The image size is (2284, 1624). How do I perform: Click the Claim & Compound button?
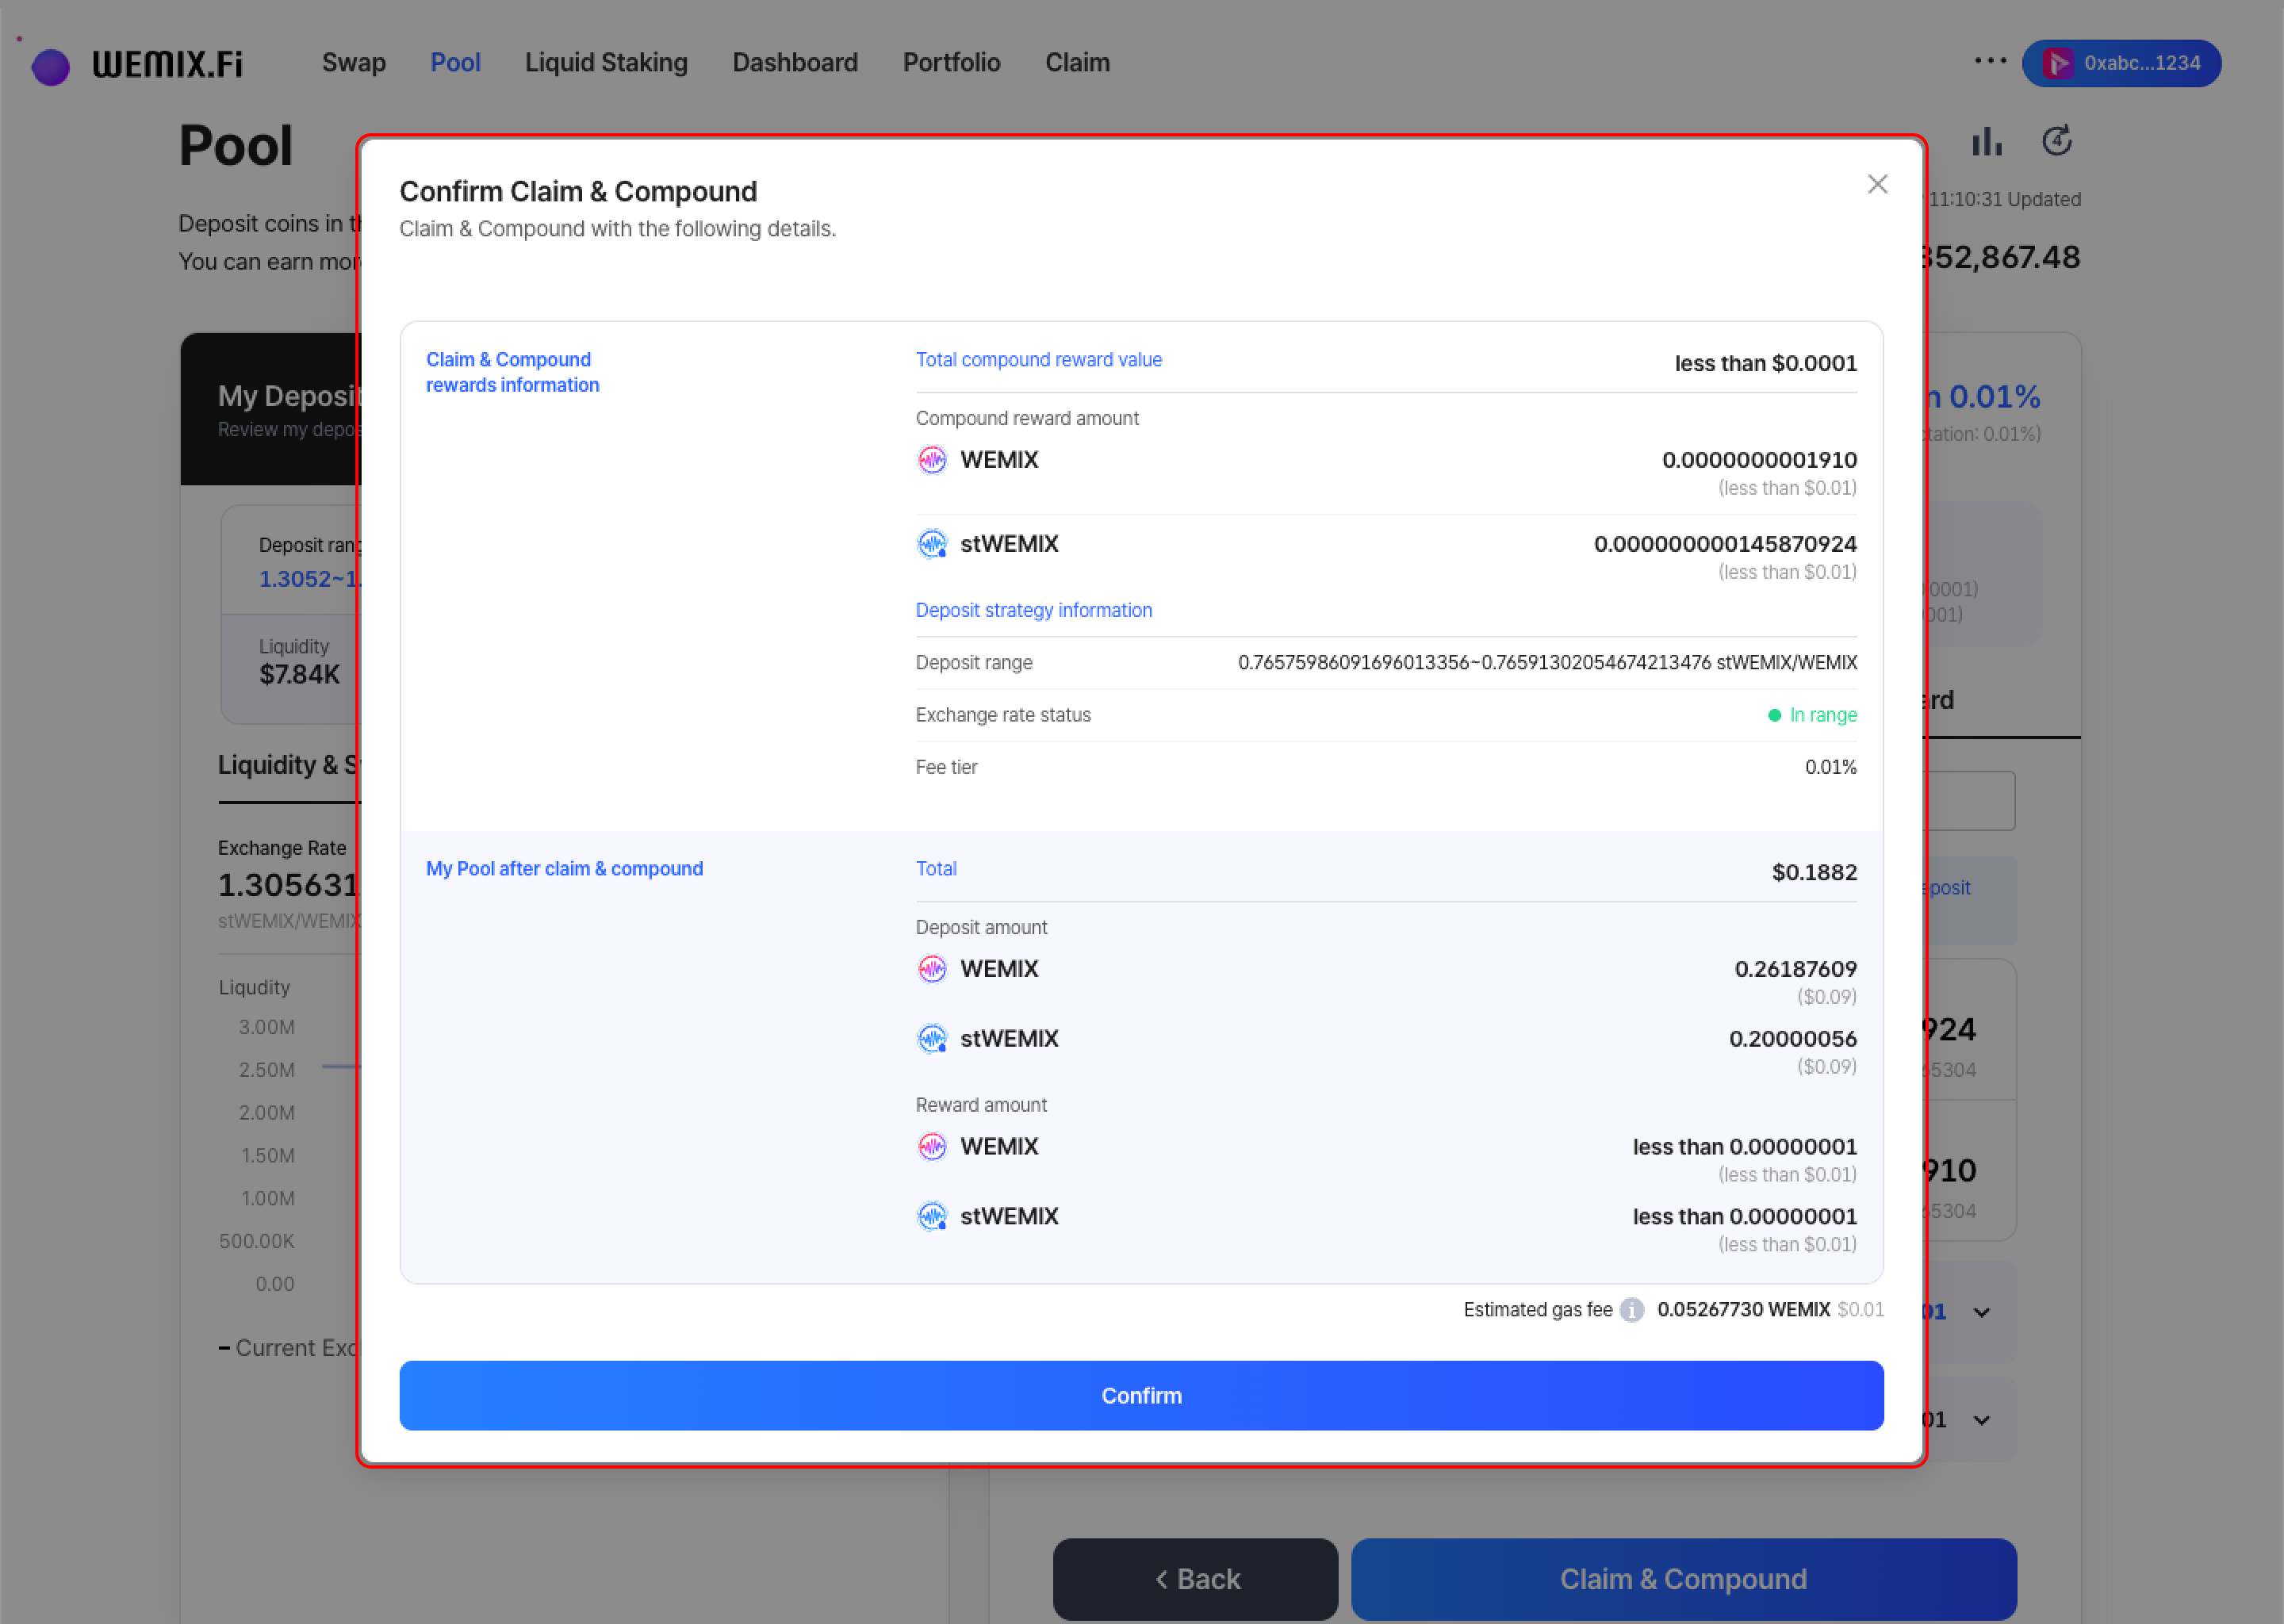point(1683,1579)
